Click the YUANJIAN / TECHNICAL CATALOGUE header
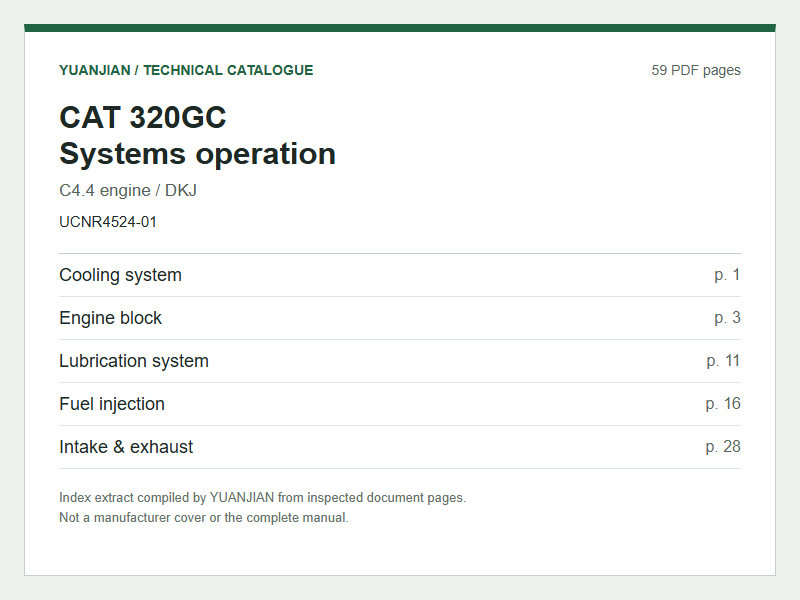The height and width of the screenshot is (600, 800). coord(186,70)
